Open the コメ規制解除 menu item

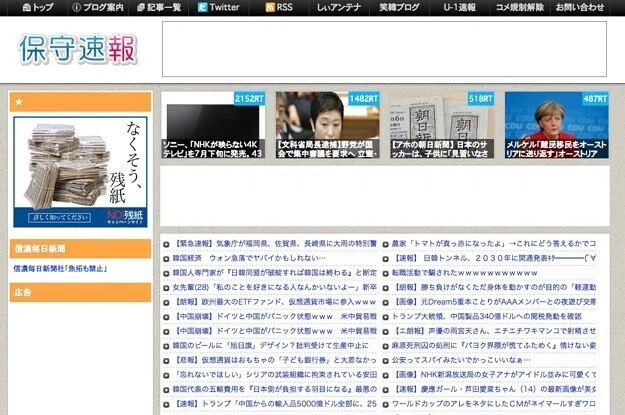coord(520,7)
